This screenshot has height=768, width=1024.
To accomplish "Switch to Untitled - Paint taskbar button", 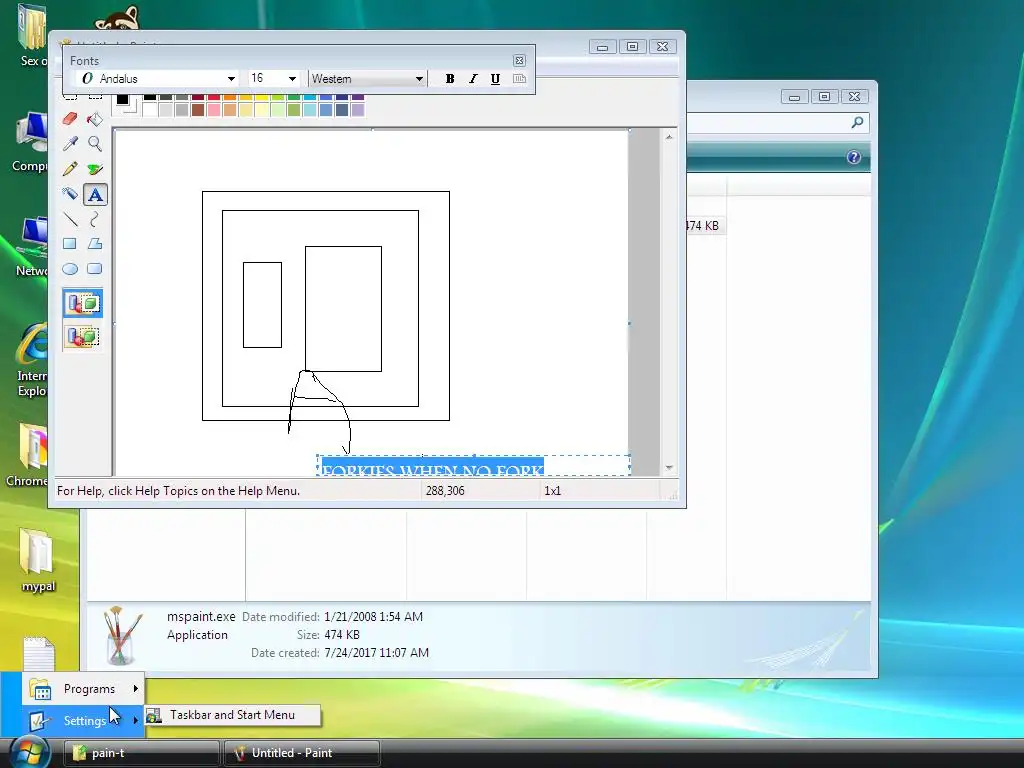I will pyautogui.click(x=302, y=753).
